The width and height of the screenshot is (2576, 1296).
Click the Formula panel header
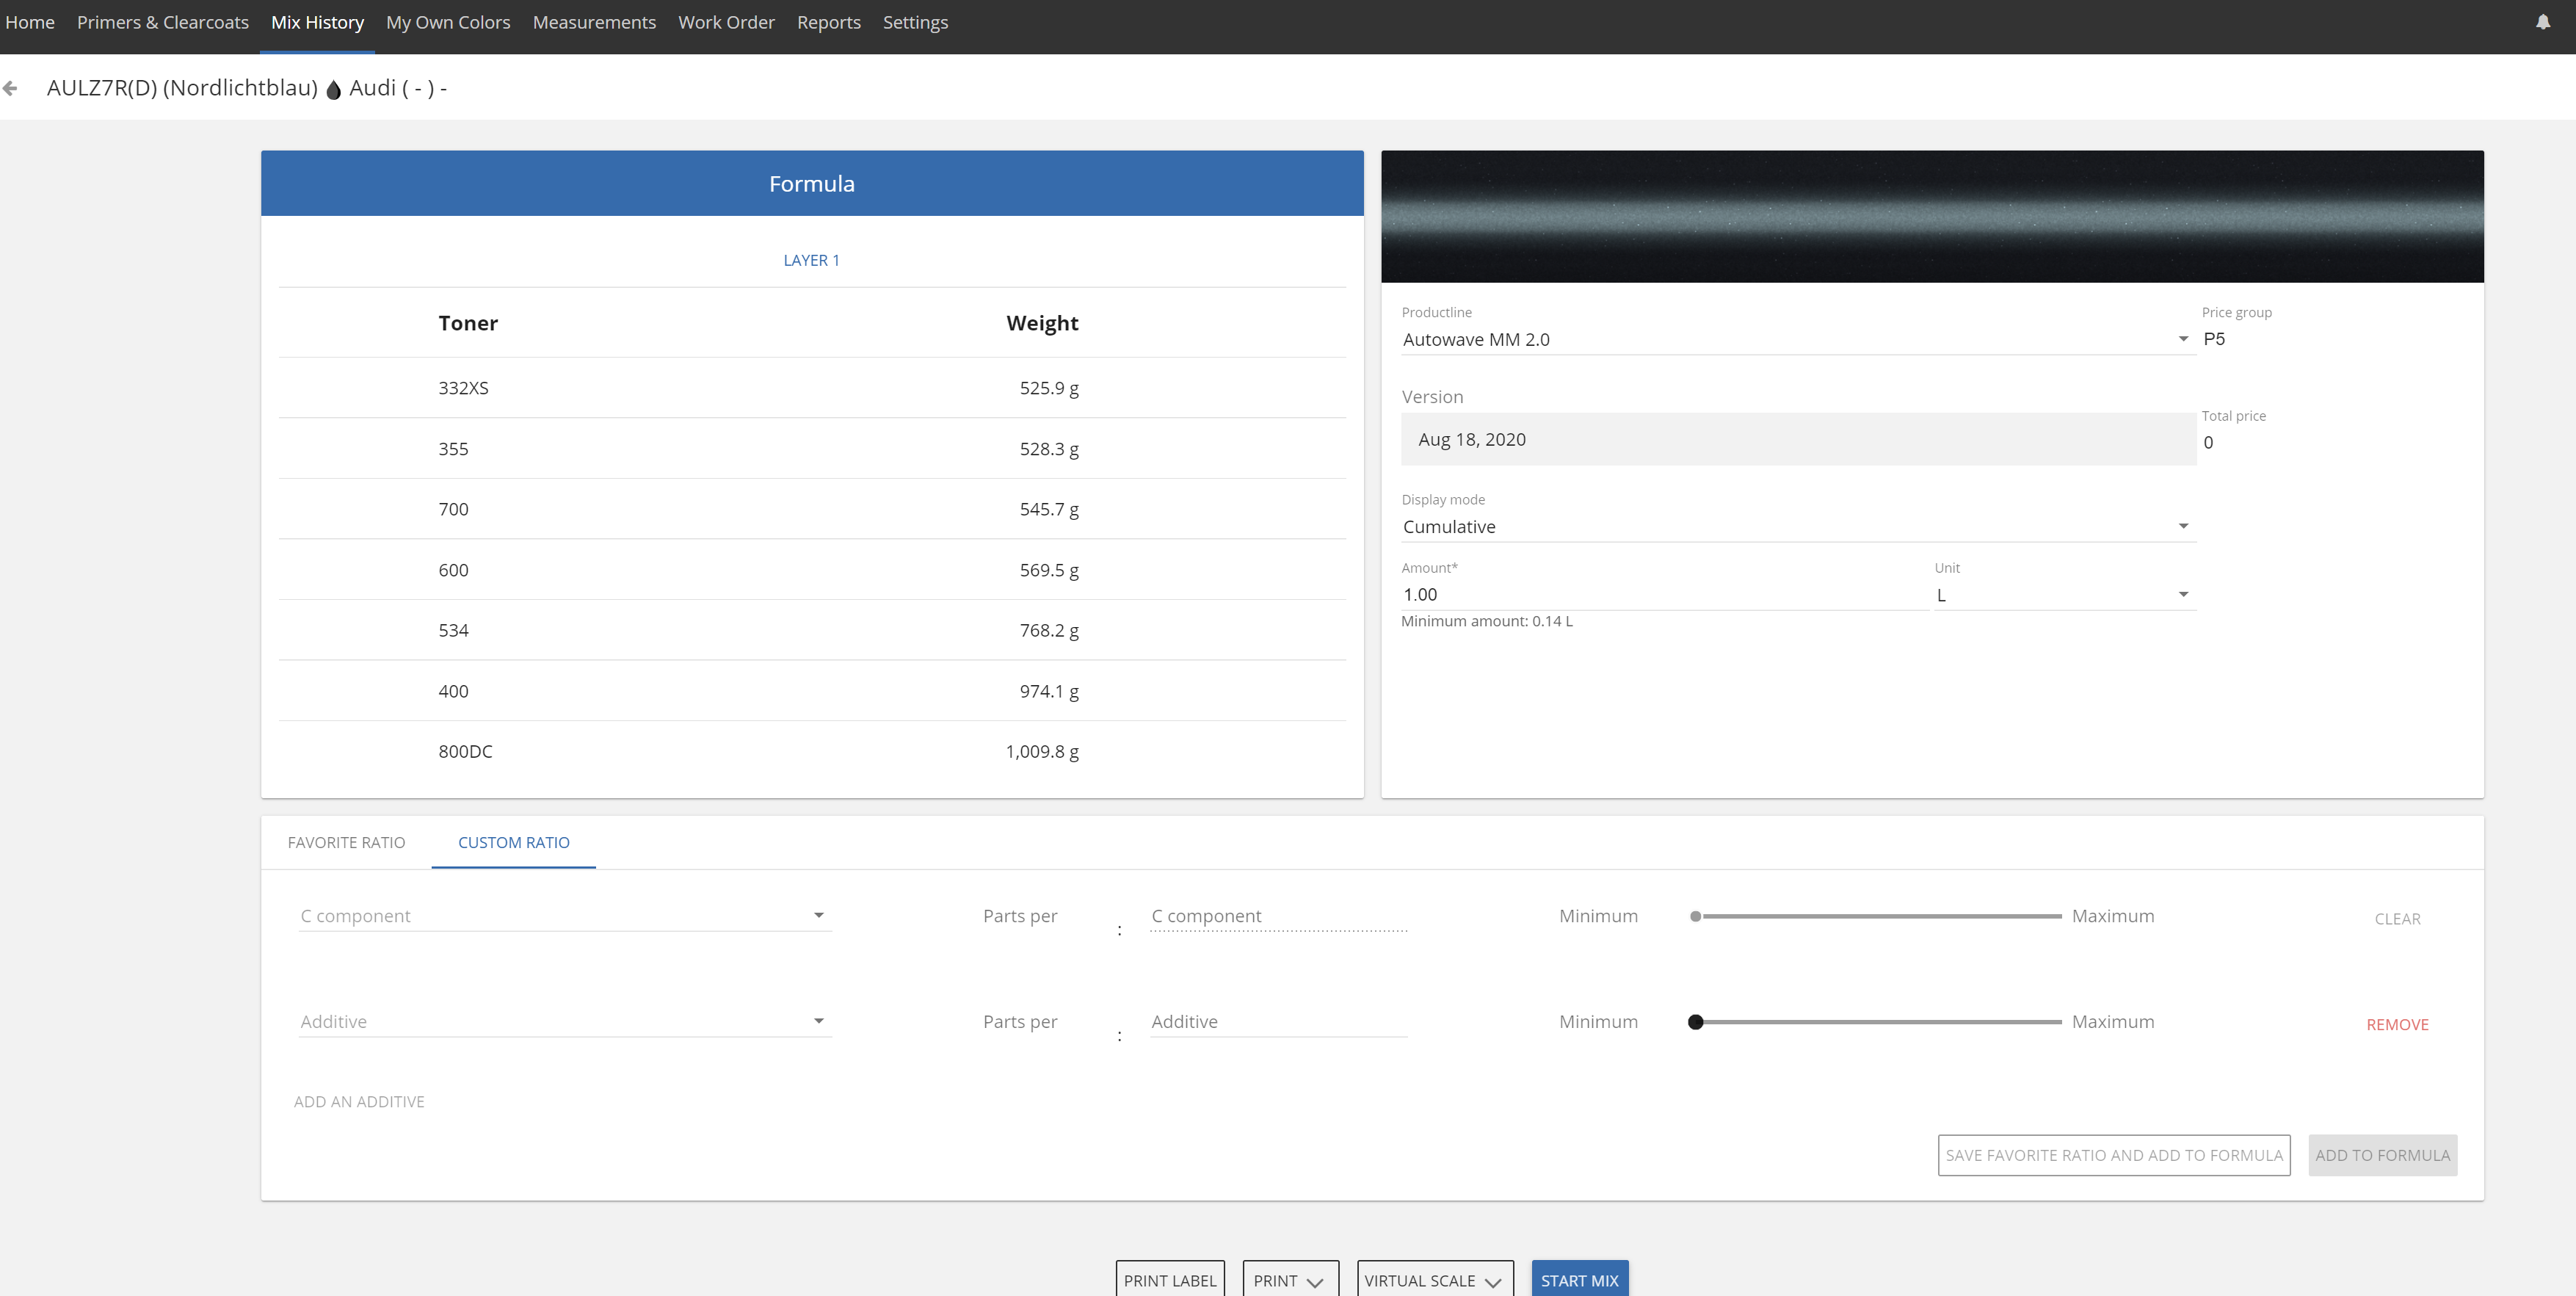(x=812, y=184)
